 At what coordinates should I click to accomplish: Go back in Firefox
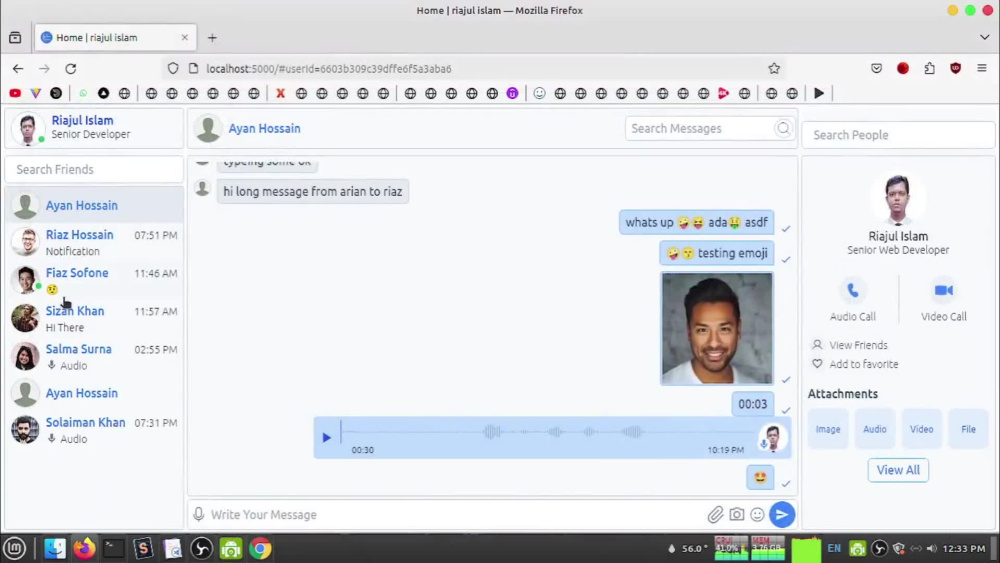click(18, 68)
